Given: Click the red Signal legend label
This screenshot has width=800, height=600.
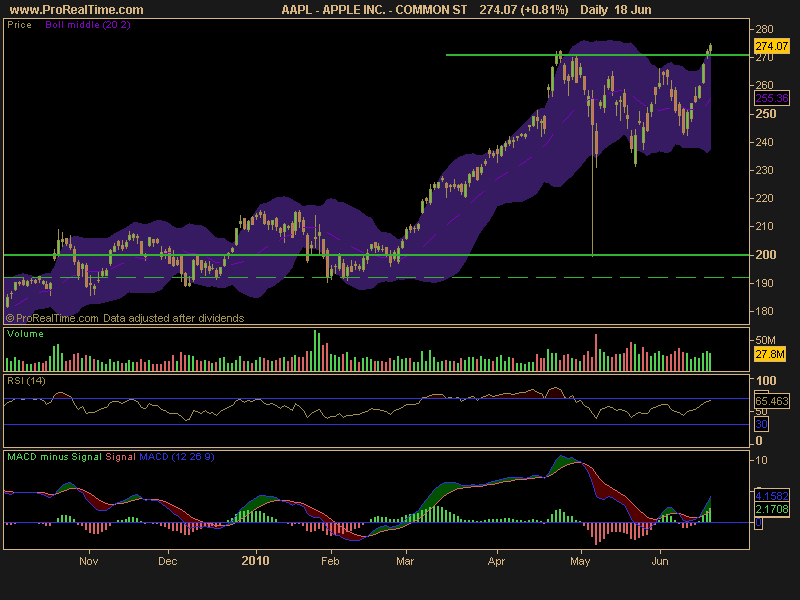Looking at the screenshot, I should 120,457.
